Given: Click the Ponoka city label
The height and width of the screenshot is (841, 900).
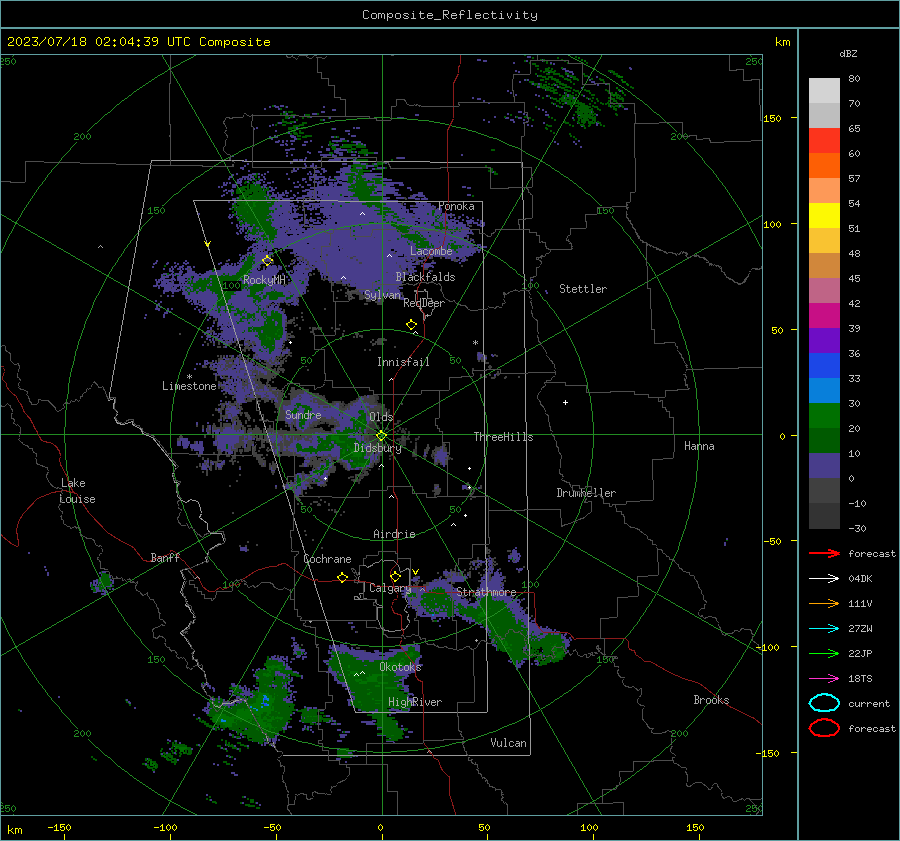Looking at the screenshot, I should [456, 206].
